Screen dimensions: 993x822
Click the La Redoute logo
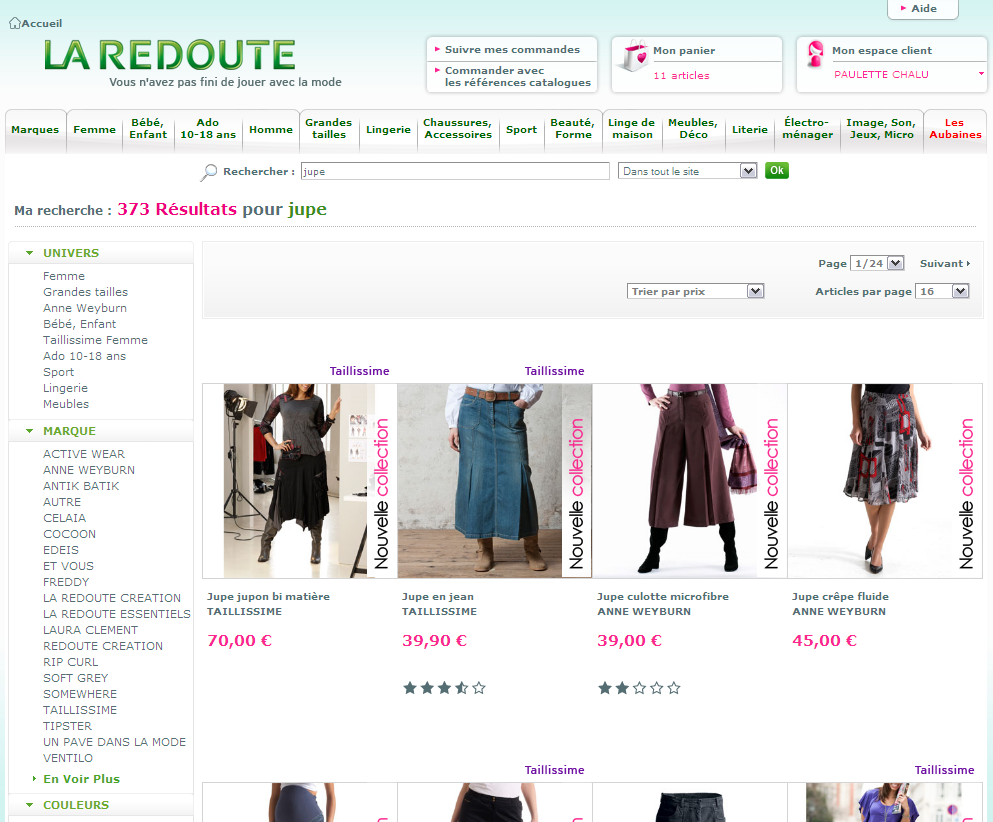coord(170,54)
